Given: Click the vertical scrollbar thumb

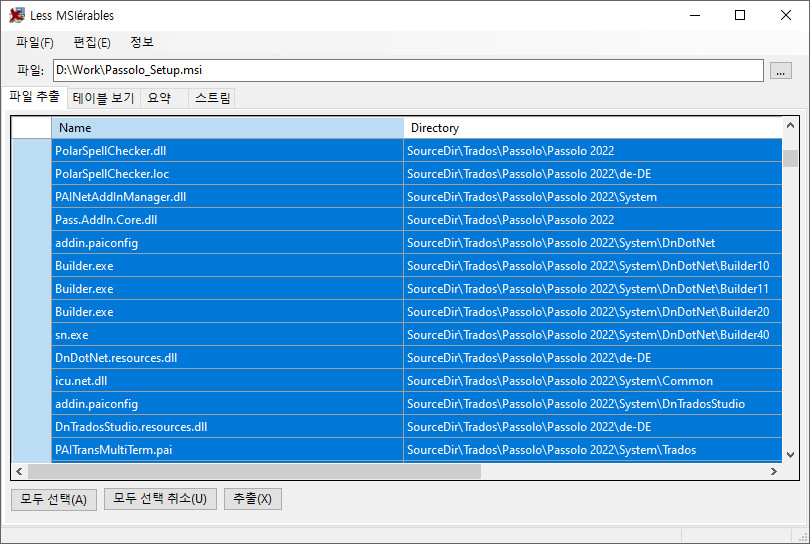Looking at the screenshot, I should (790, 158).
